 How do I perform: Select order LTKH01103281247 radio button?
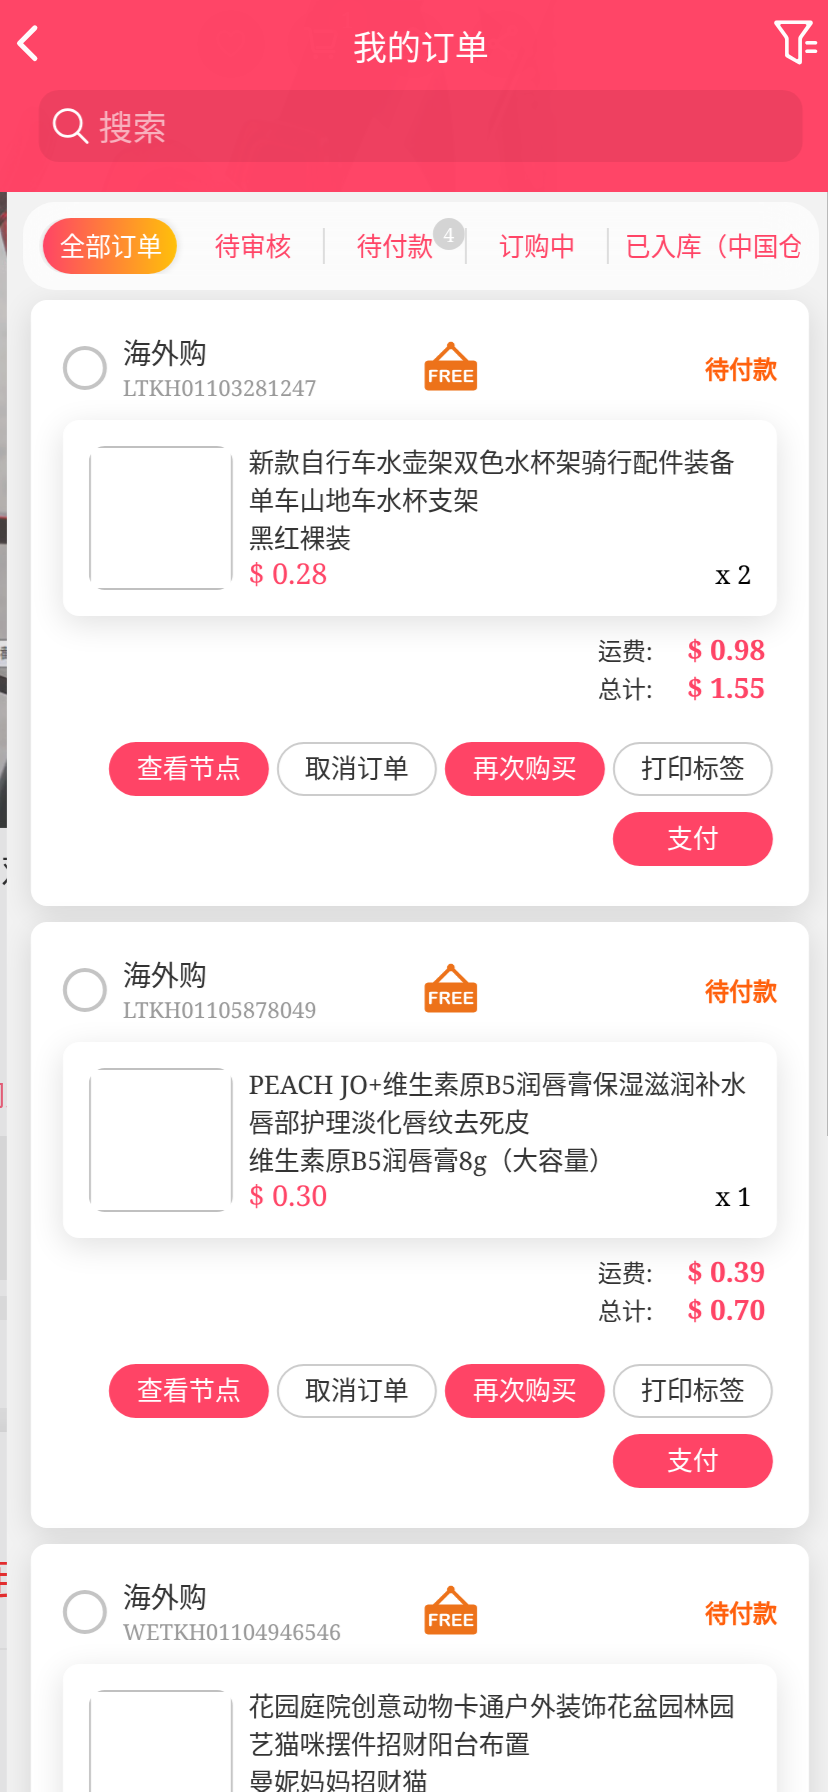(85, 368)
